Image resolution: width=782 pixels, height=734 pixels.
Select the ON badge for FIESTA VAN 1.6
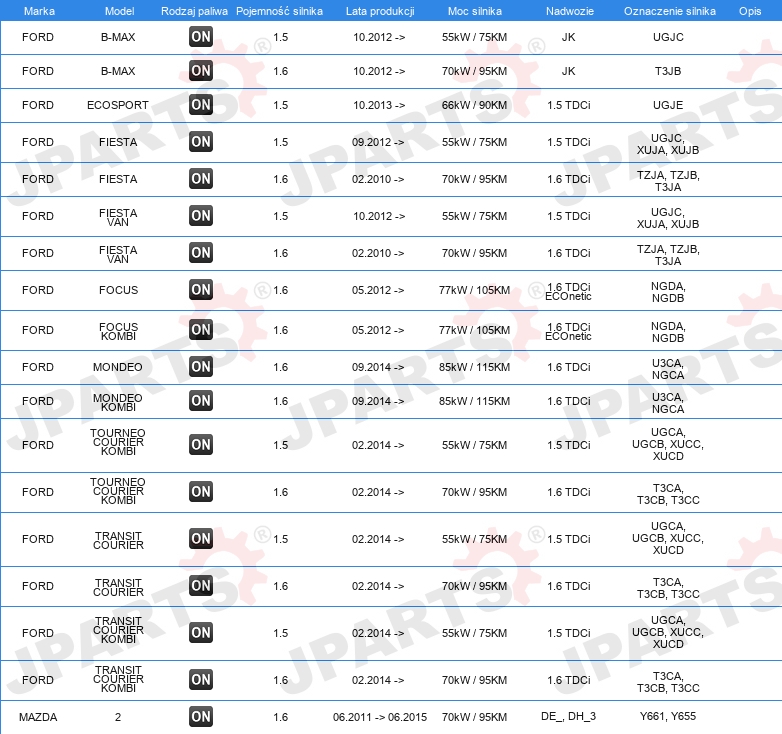(x=201, y=253)
